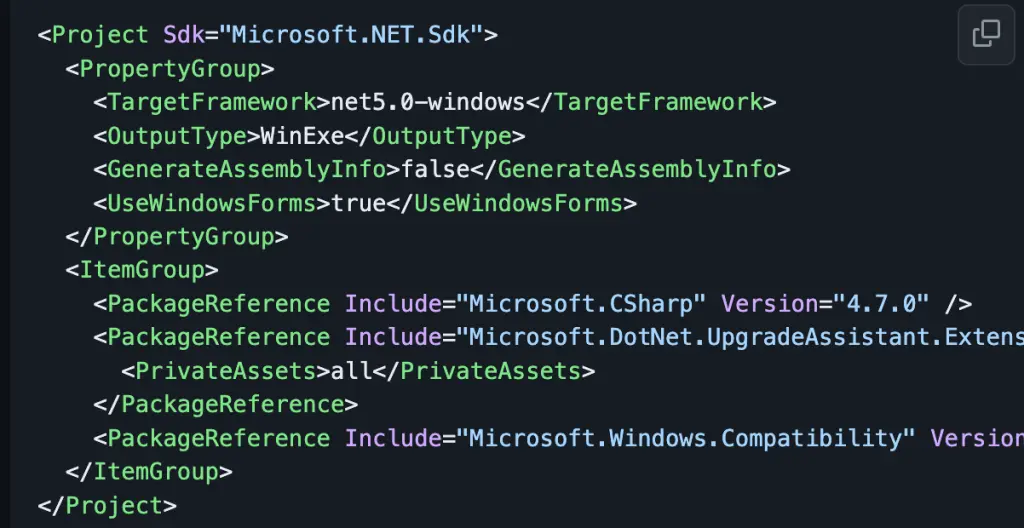The height and width of the screenshot is (528, 1024).
Task: Click the closing PropertyGroup tag
Action: 177,237
